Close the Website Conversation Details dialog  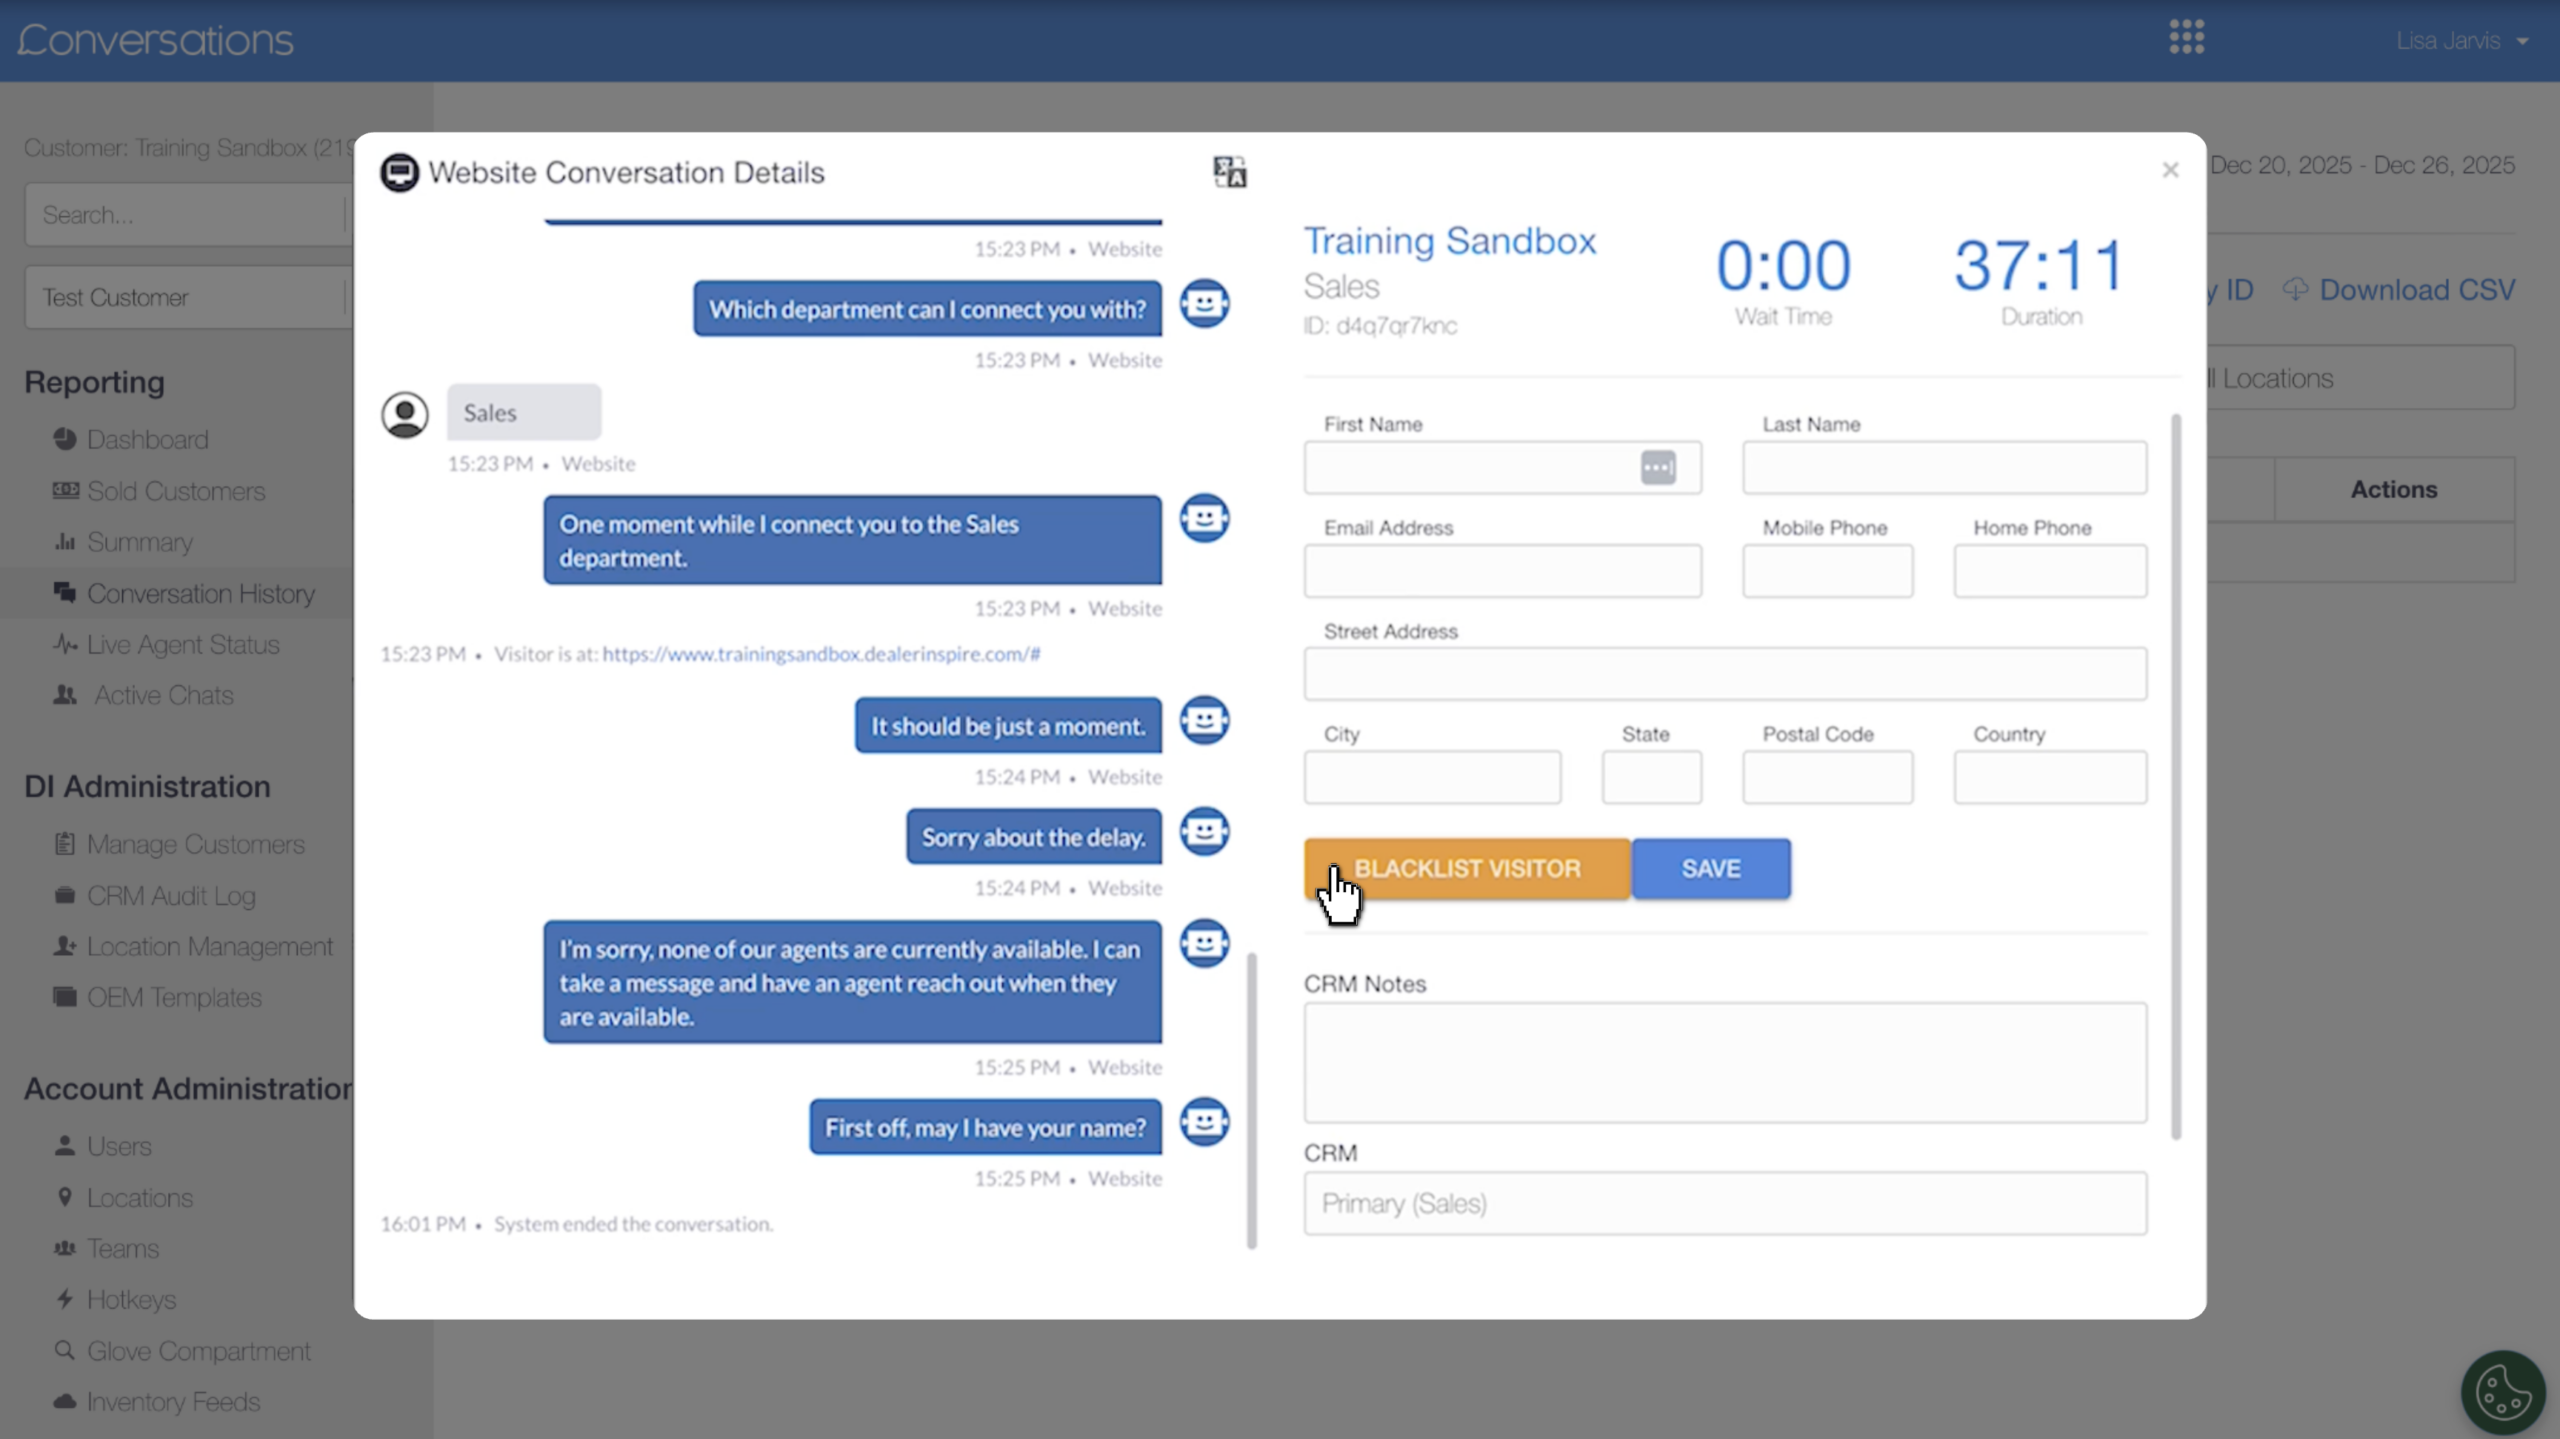click(2170, 170)
